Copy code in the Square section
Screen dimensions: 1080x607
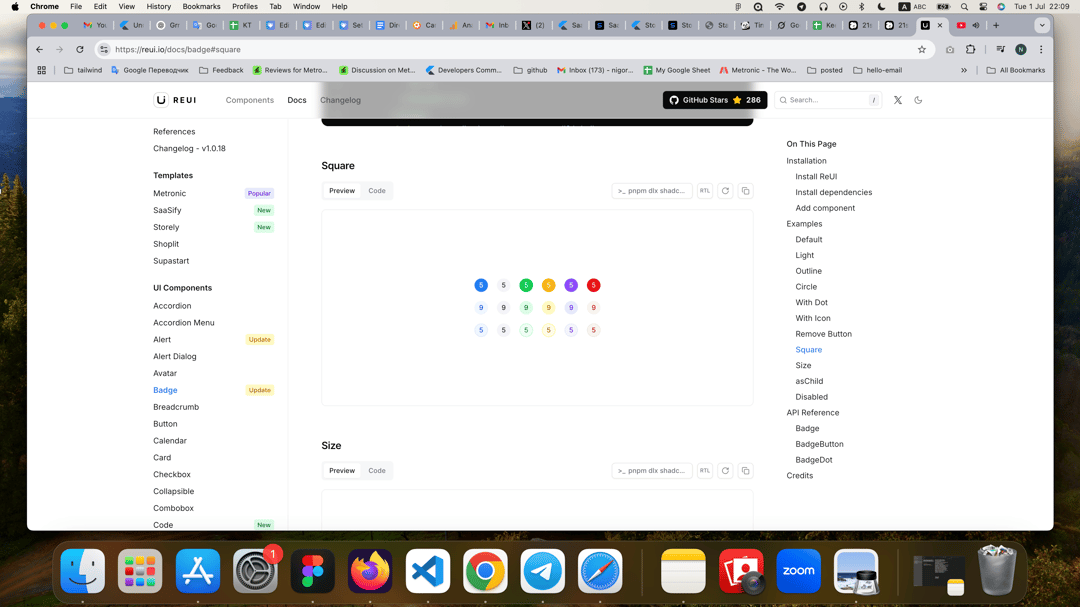[x=745, y=191]
